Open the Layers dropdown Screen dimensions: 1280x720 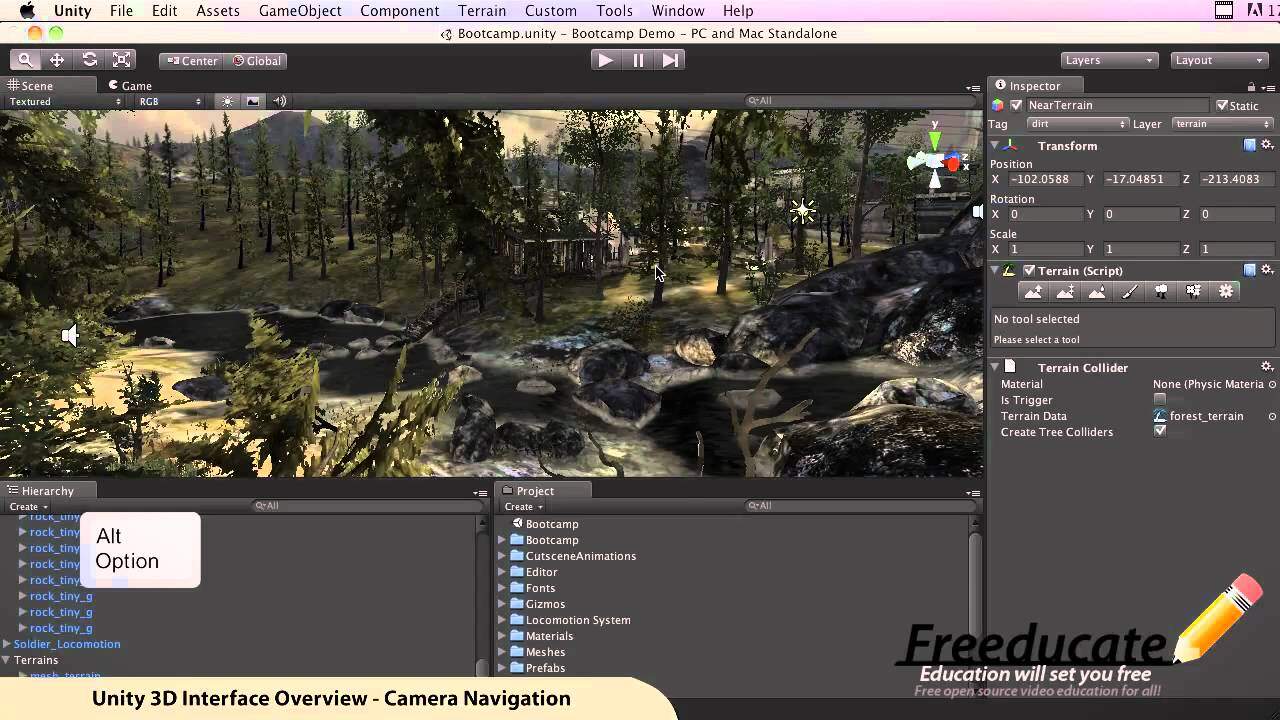pyautogui.click(x=1109, y=60)
